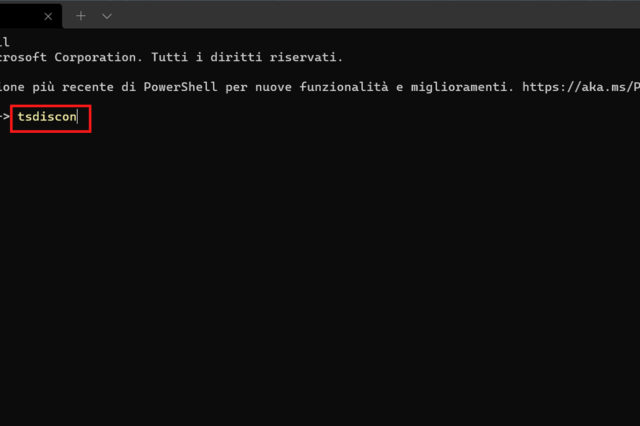Expand the new tab profile dropdown
This screenshot has height=426, width=640.
107,16
